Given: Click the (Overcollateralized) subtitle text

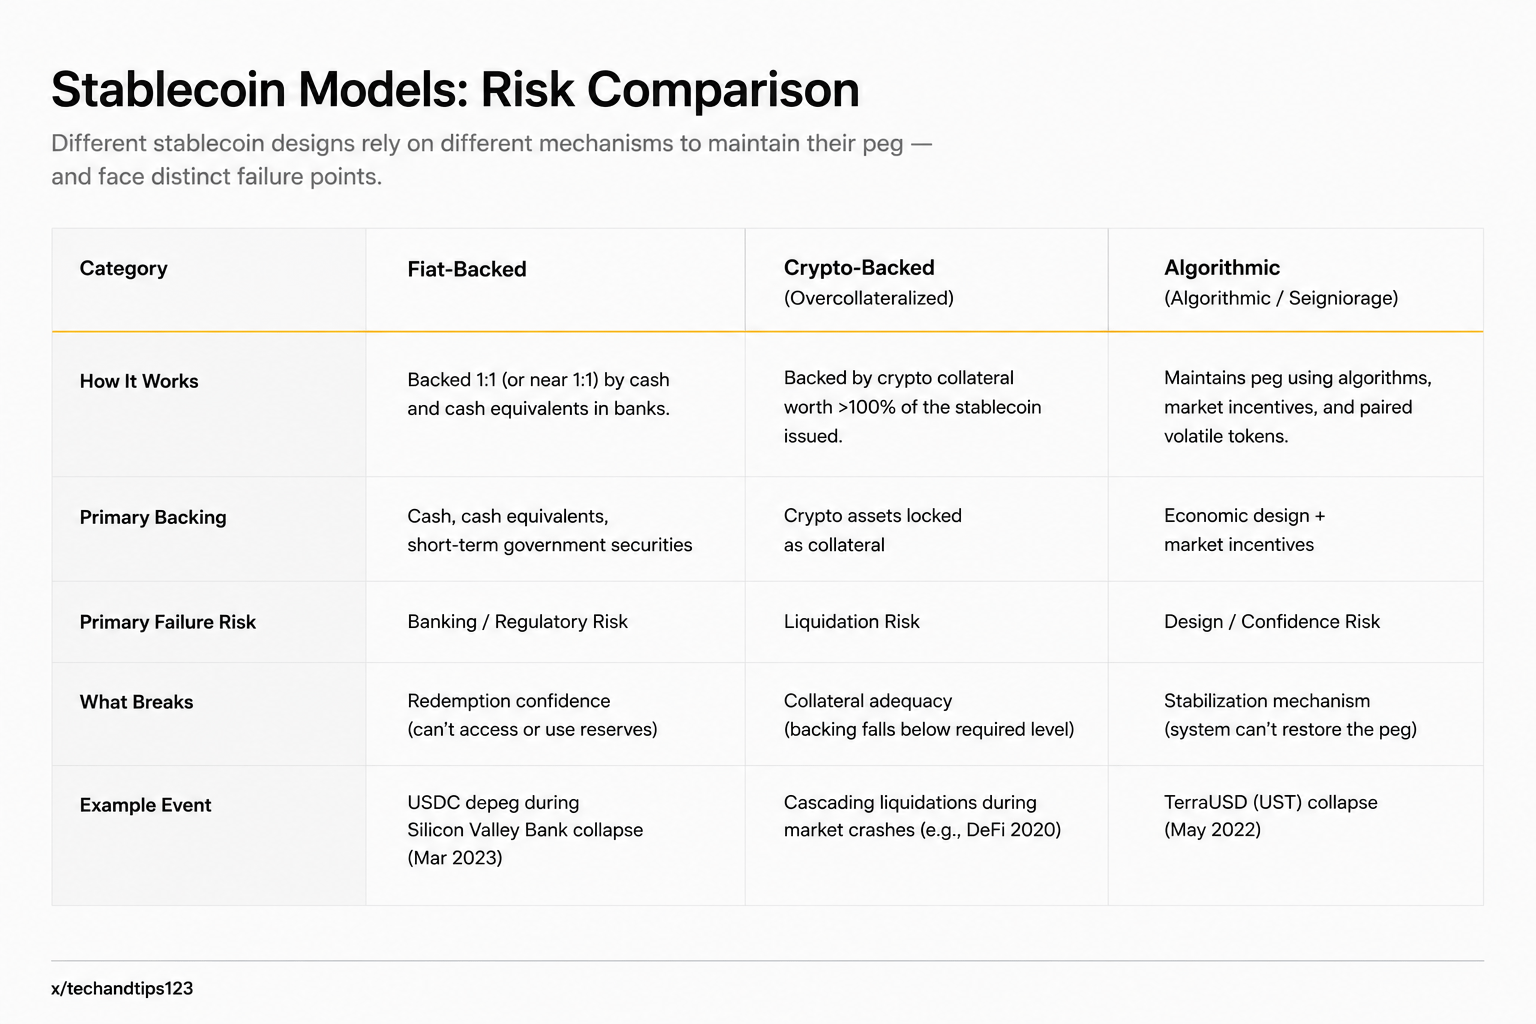Looking at the screenshot, I should (x=869, y=298).
